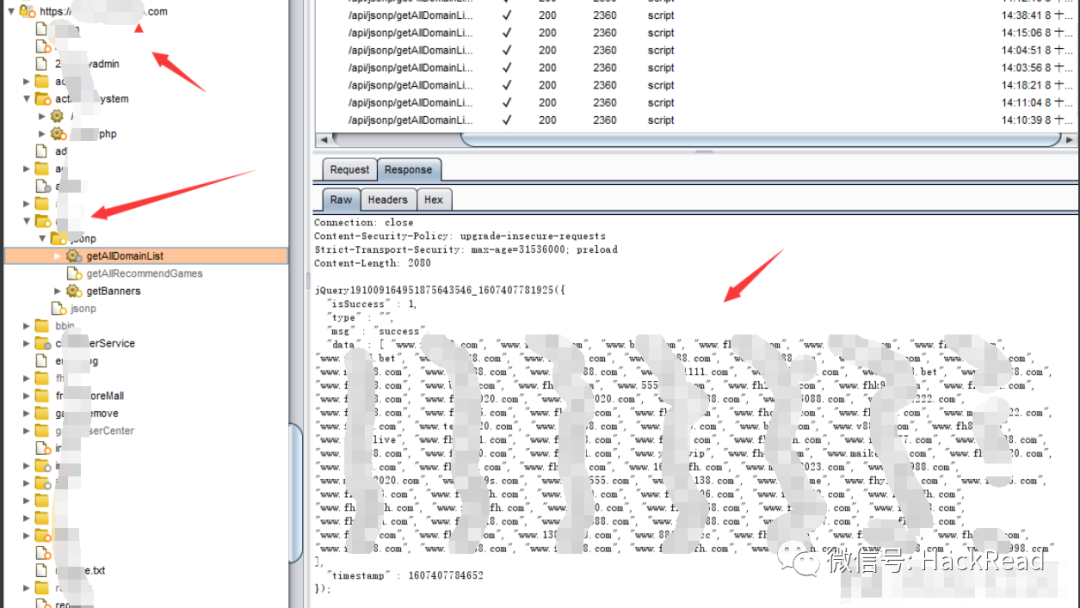Screen dimensions: 1080x608
Task: Click the lock icon of the root host
Action: [x=25, y=11]
